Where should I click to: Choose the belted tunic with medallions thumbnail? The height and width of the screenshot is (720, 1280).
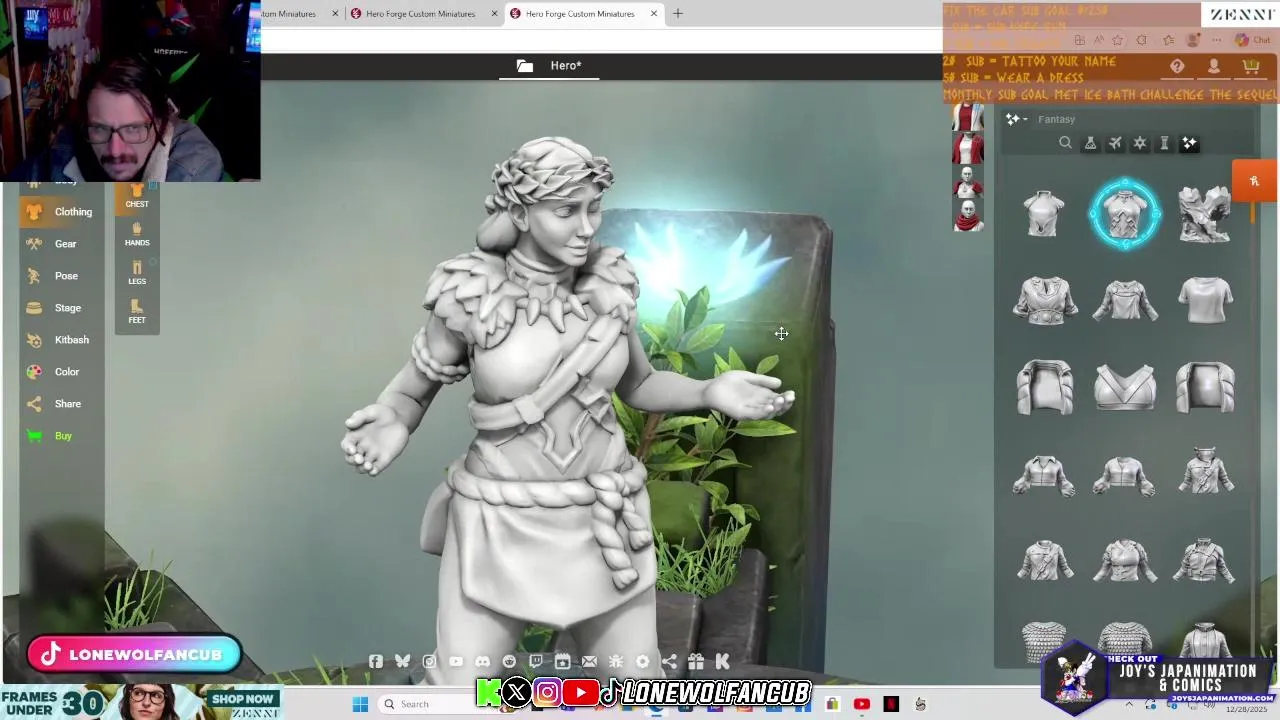(x=1044, y=300)
